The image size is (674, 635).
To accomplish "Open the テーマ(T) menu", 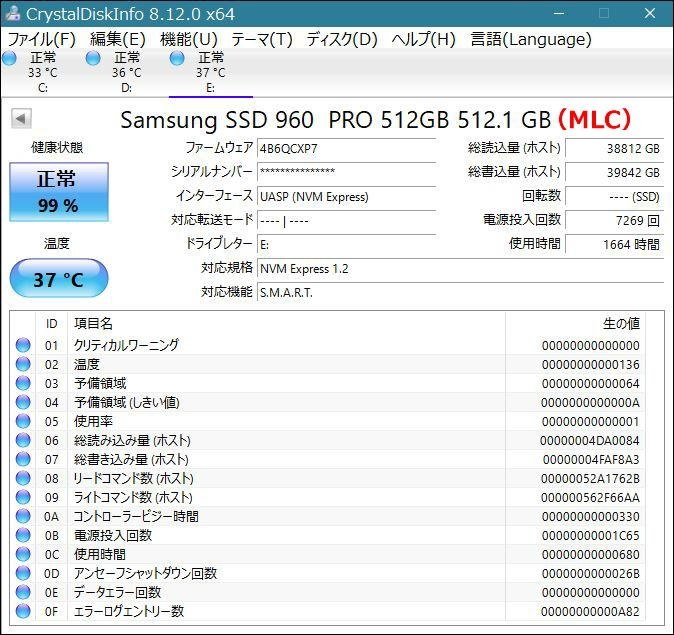I will tap(262, 40).
